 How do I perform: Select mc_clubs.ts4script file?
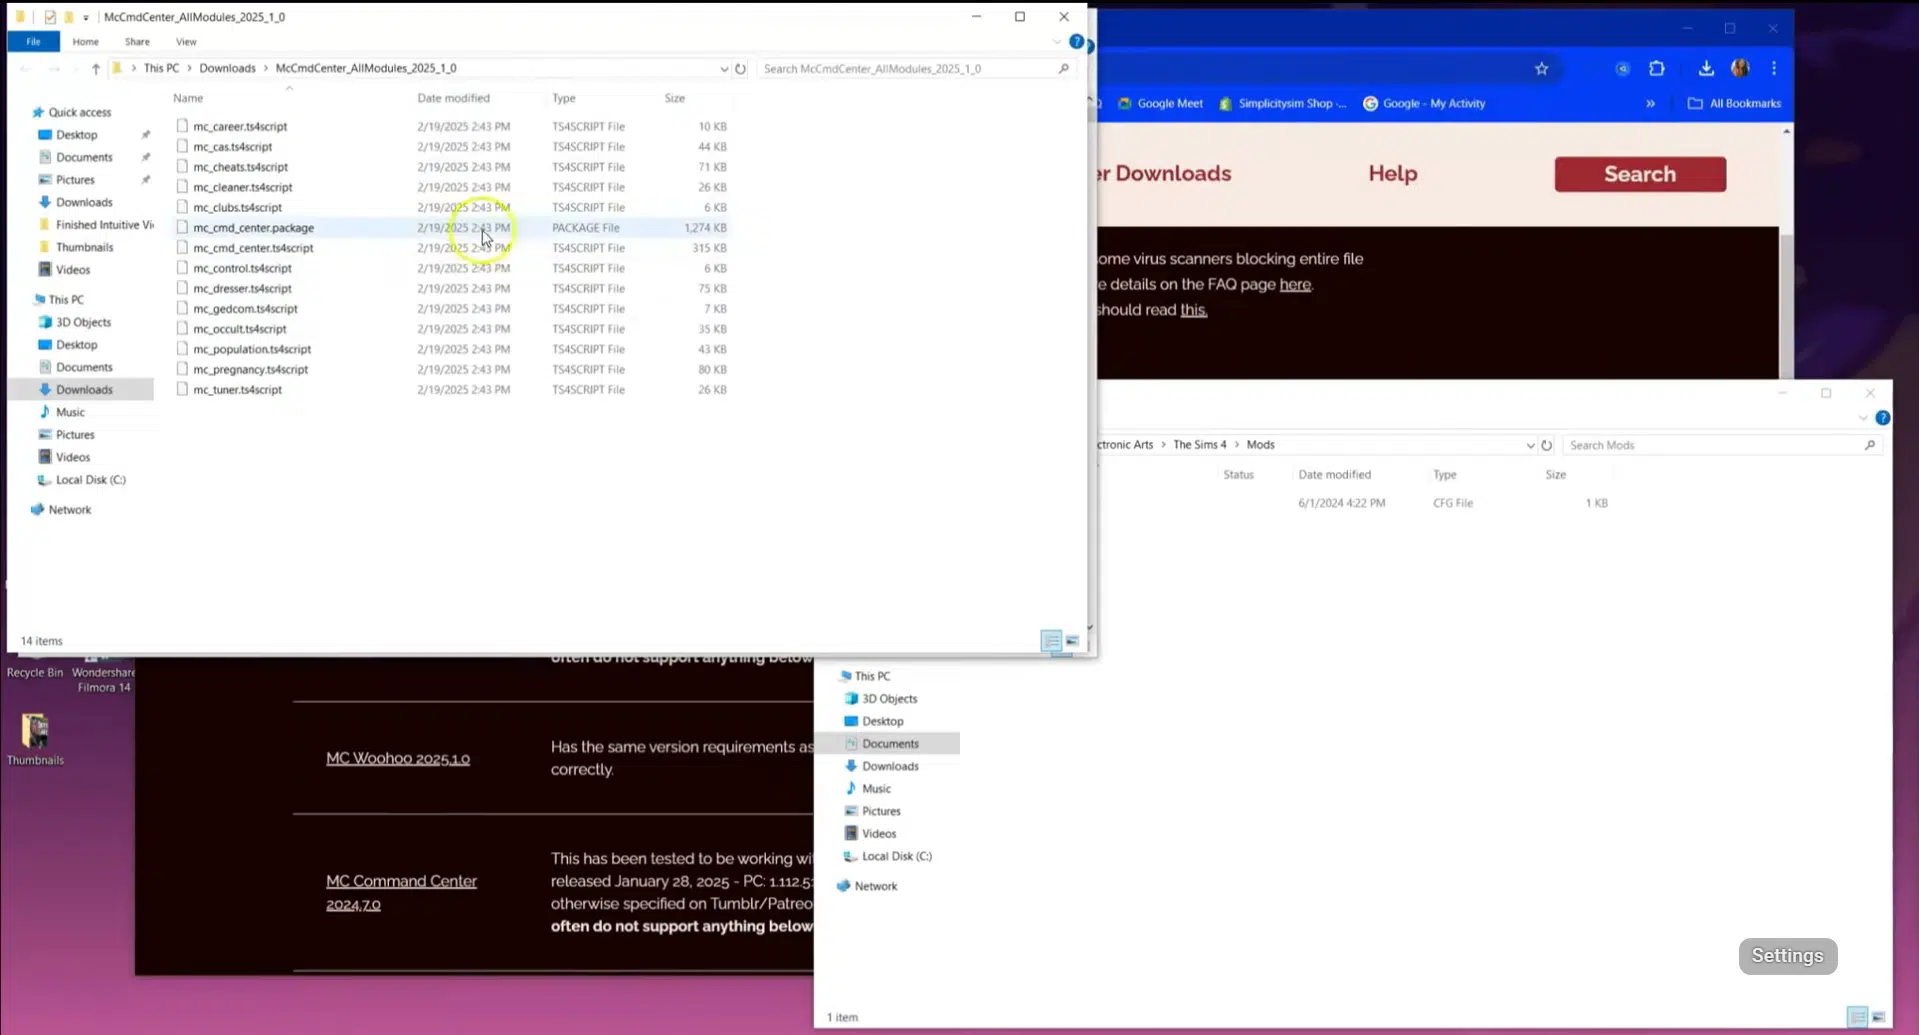click(x=237, y=207)
